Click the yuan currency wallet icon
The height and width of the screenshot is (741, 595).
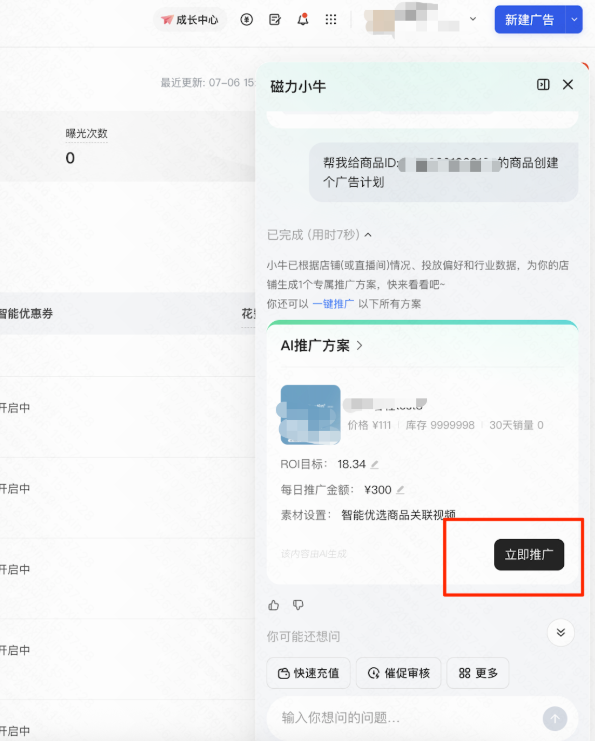click(246, 19)
